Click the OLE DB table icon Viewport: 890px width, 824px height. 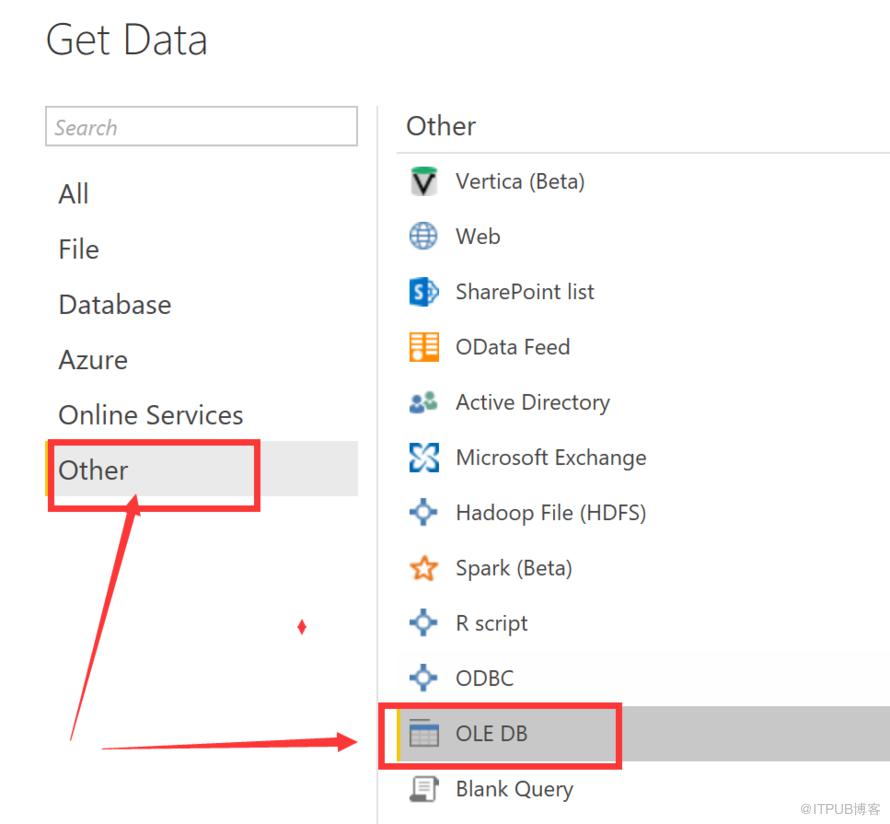click(x=423, y=733)
